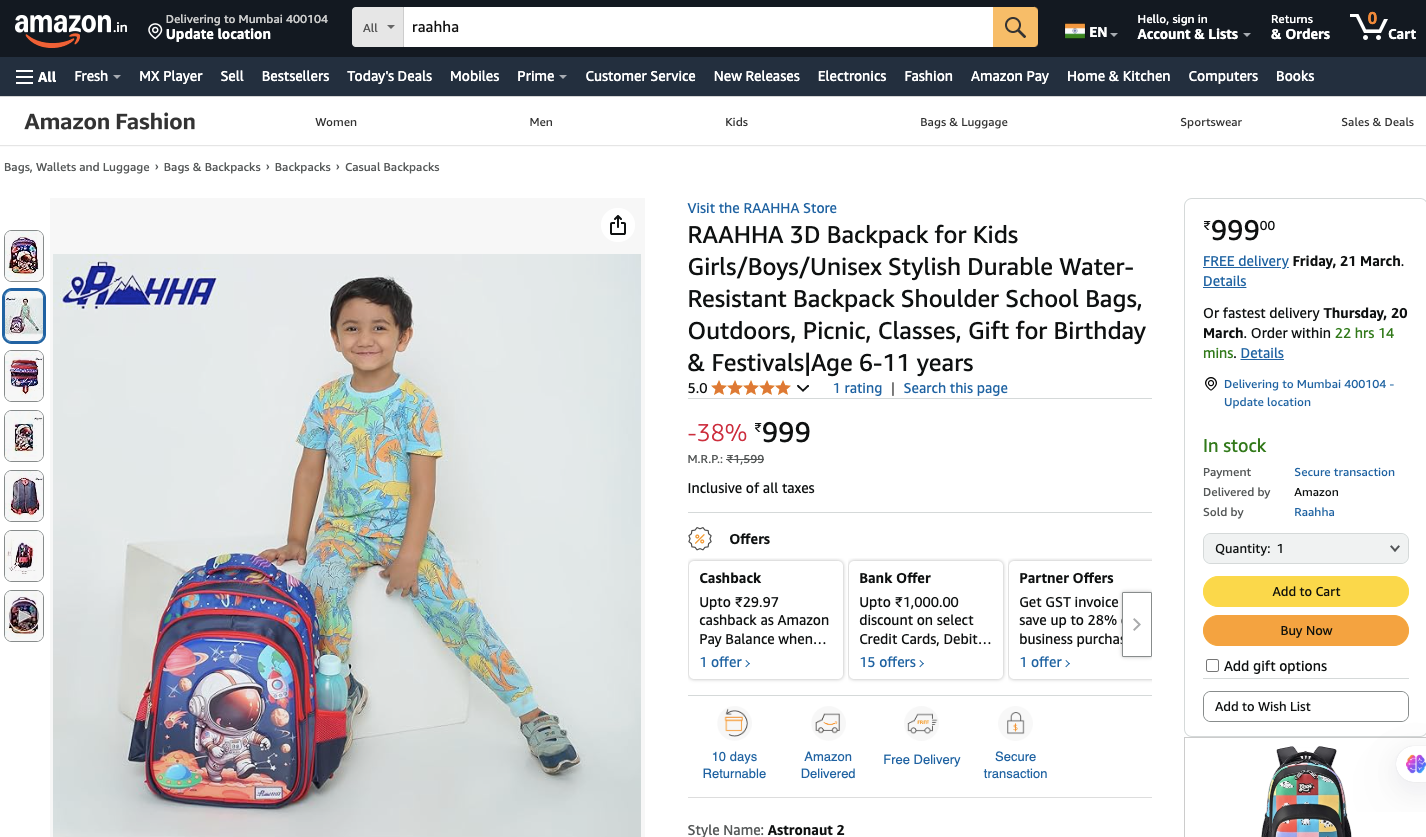Open Today's Deals in navigation bar
Screen dimensions: 1426x837
click(389, 76)
